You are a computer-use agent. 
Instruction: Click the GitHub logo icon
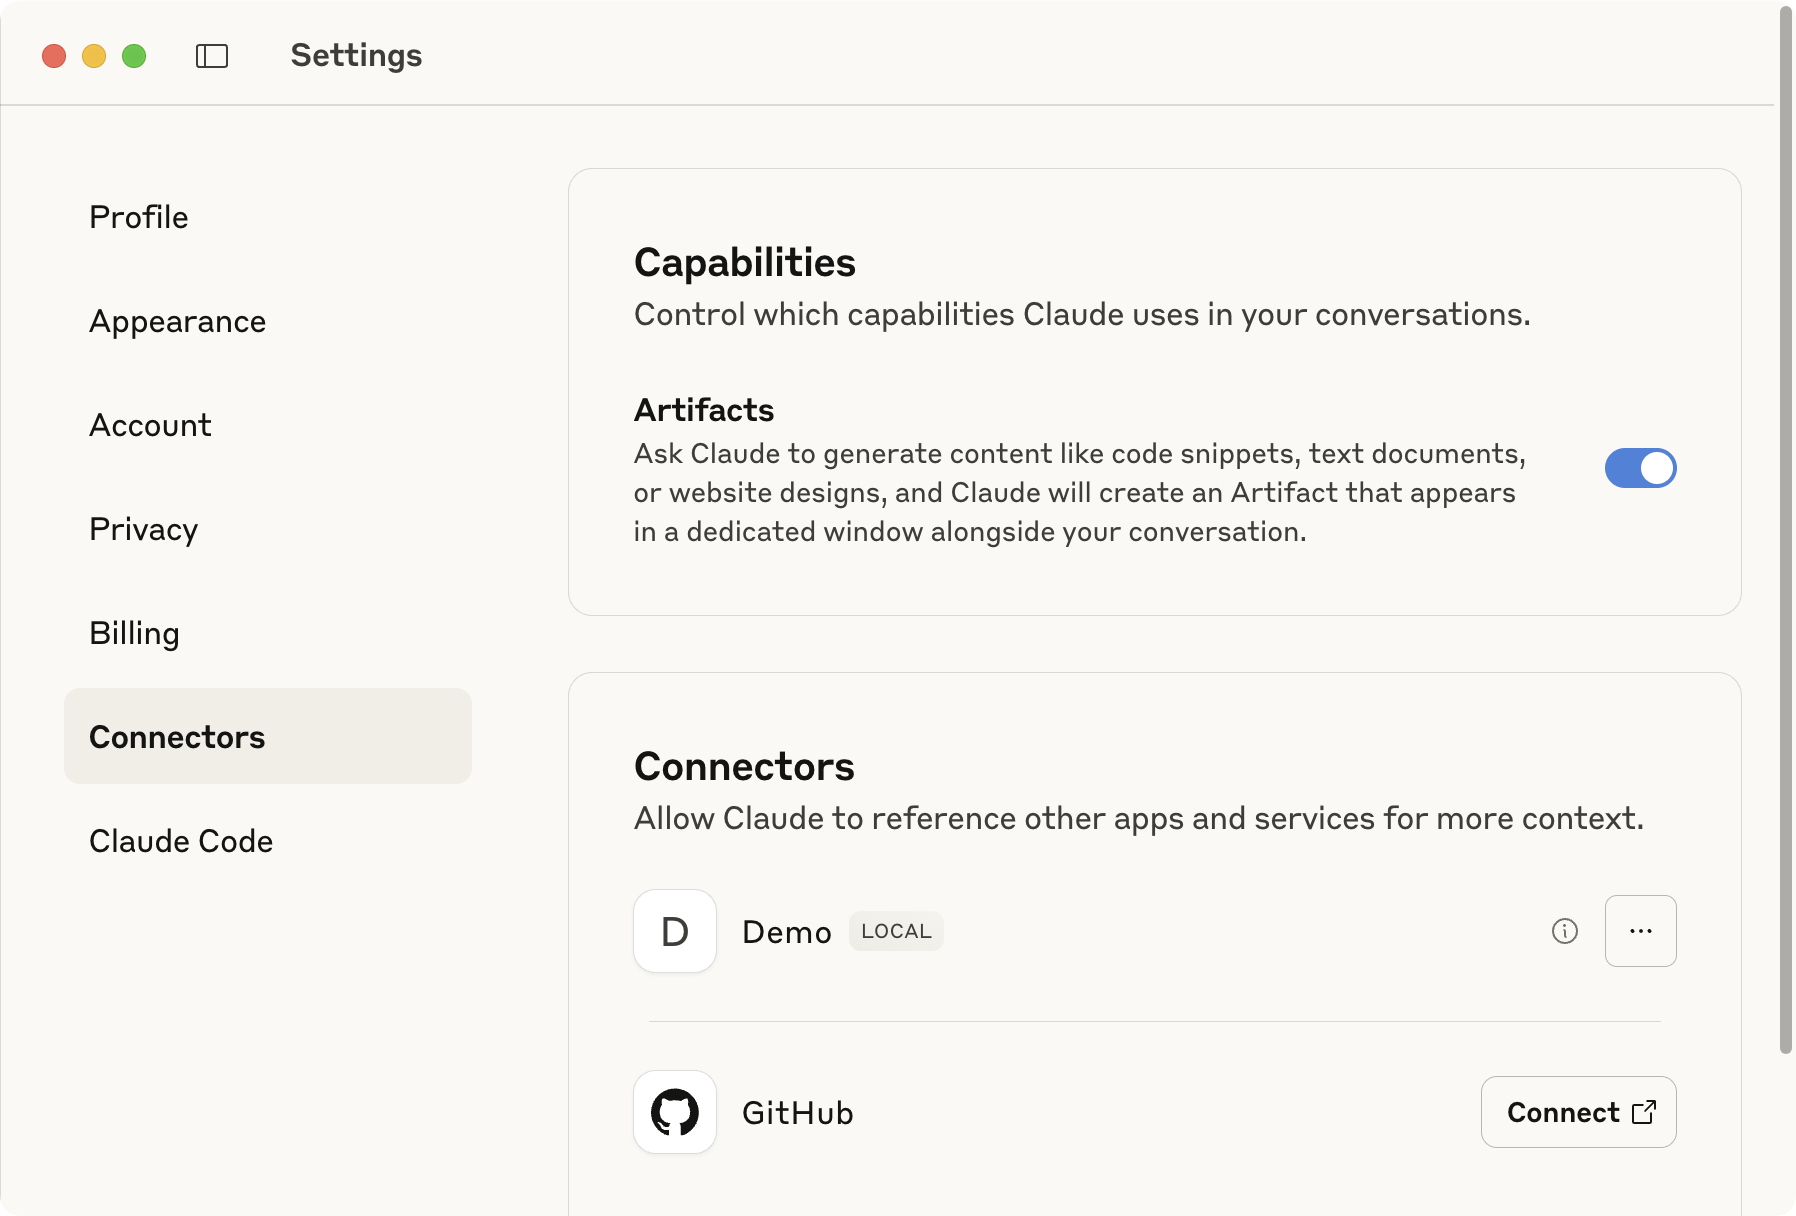pos(675,1112)
